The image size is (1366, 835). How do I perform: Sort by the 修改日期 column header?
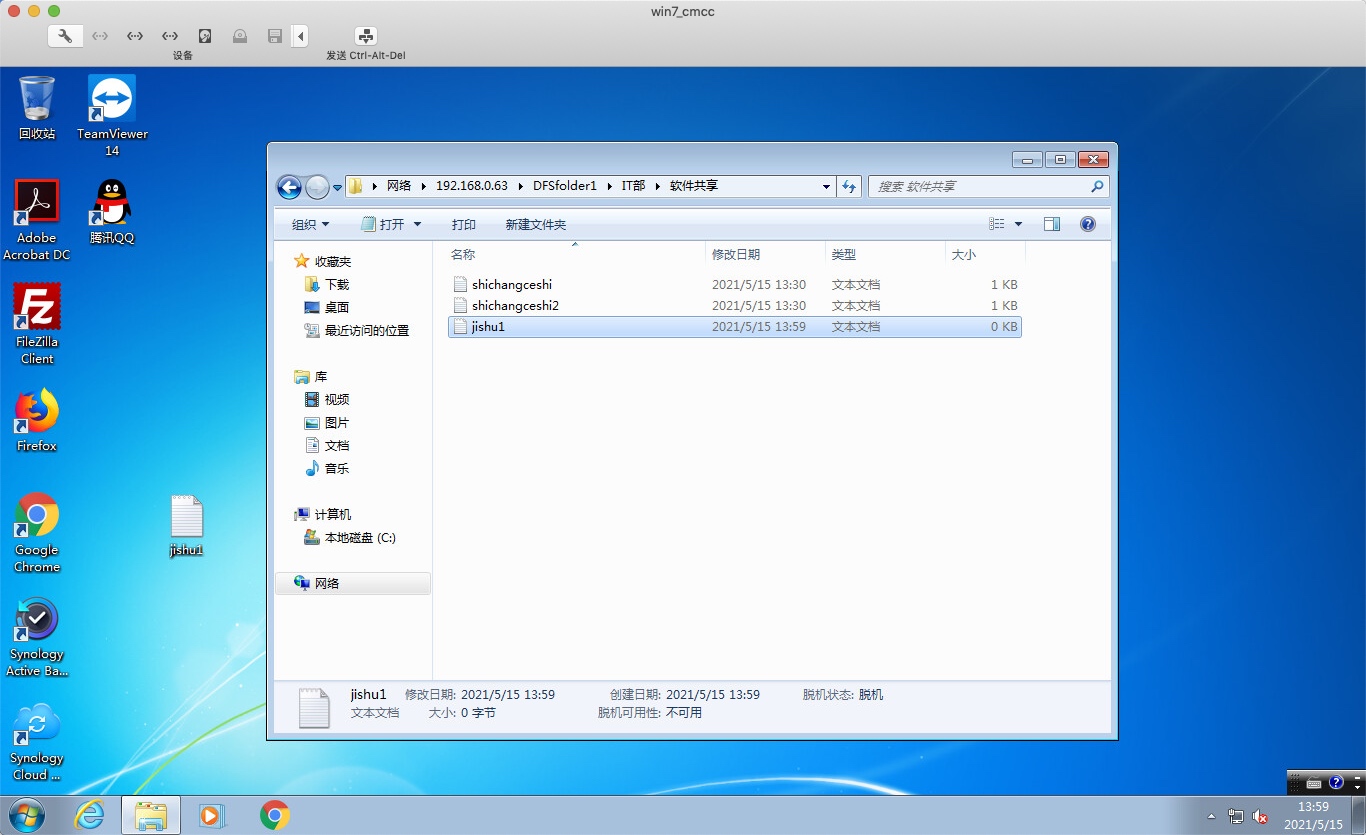(x=765, y=255)
